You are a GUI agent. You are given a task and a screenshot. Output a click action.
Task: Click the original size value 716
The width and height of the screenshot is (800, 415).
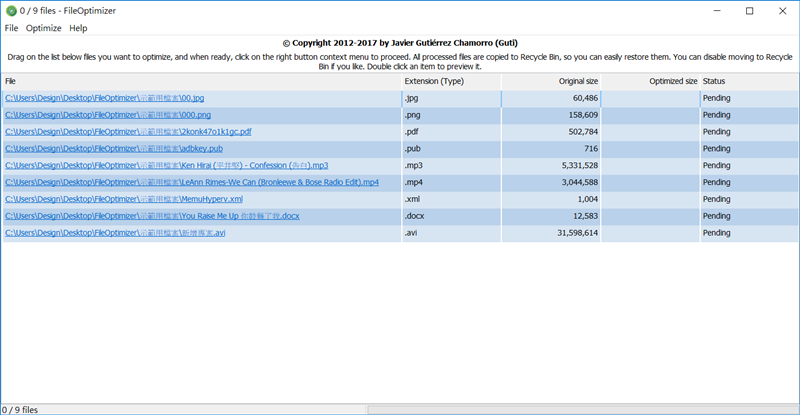coord(591,149)
